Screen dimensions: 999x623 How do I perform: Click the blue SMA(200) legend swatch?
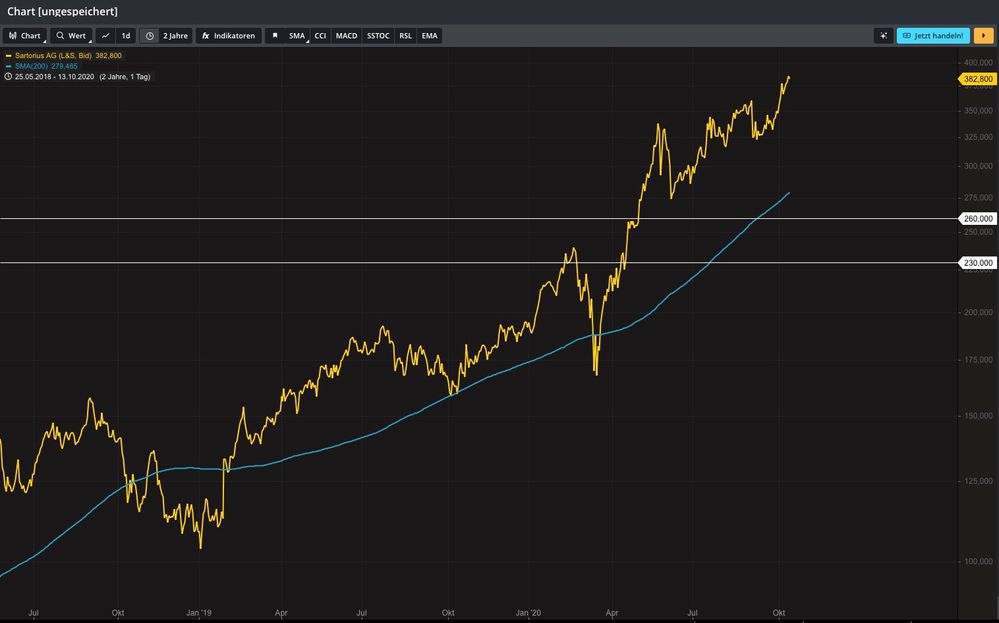pos(9,66)
